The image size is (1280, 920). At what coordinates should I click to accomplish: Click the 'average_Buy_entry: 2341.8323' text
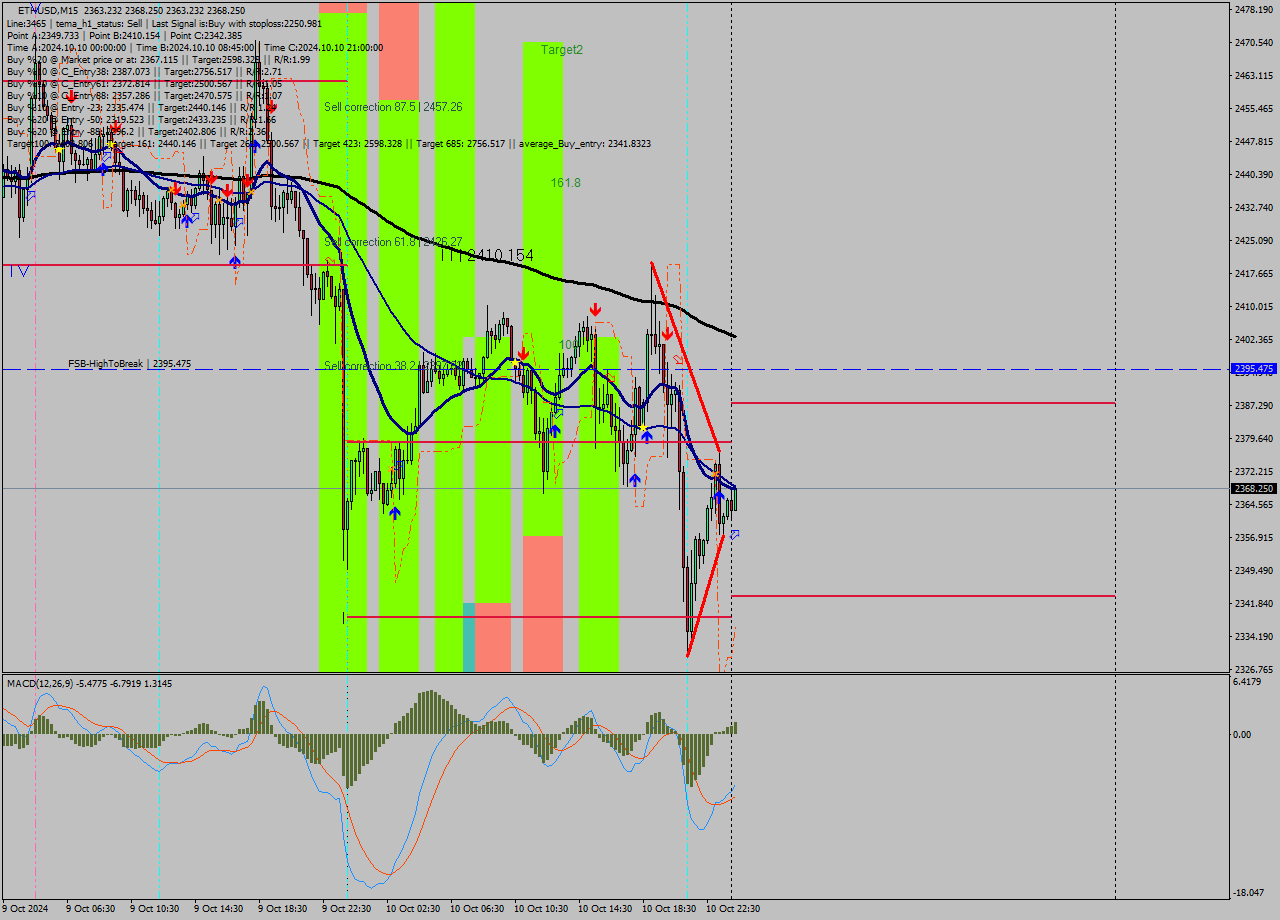point(586,144)
